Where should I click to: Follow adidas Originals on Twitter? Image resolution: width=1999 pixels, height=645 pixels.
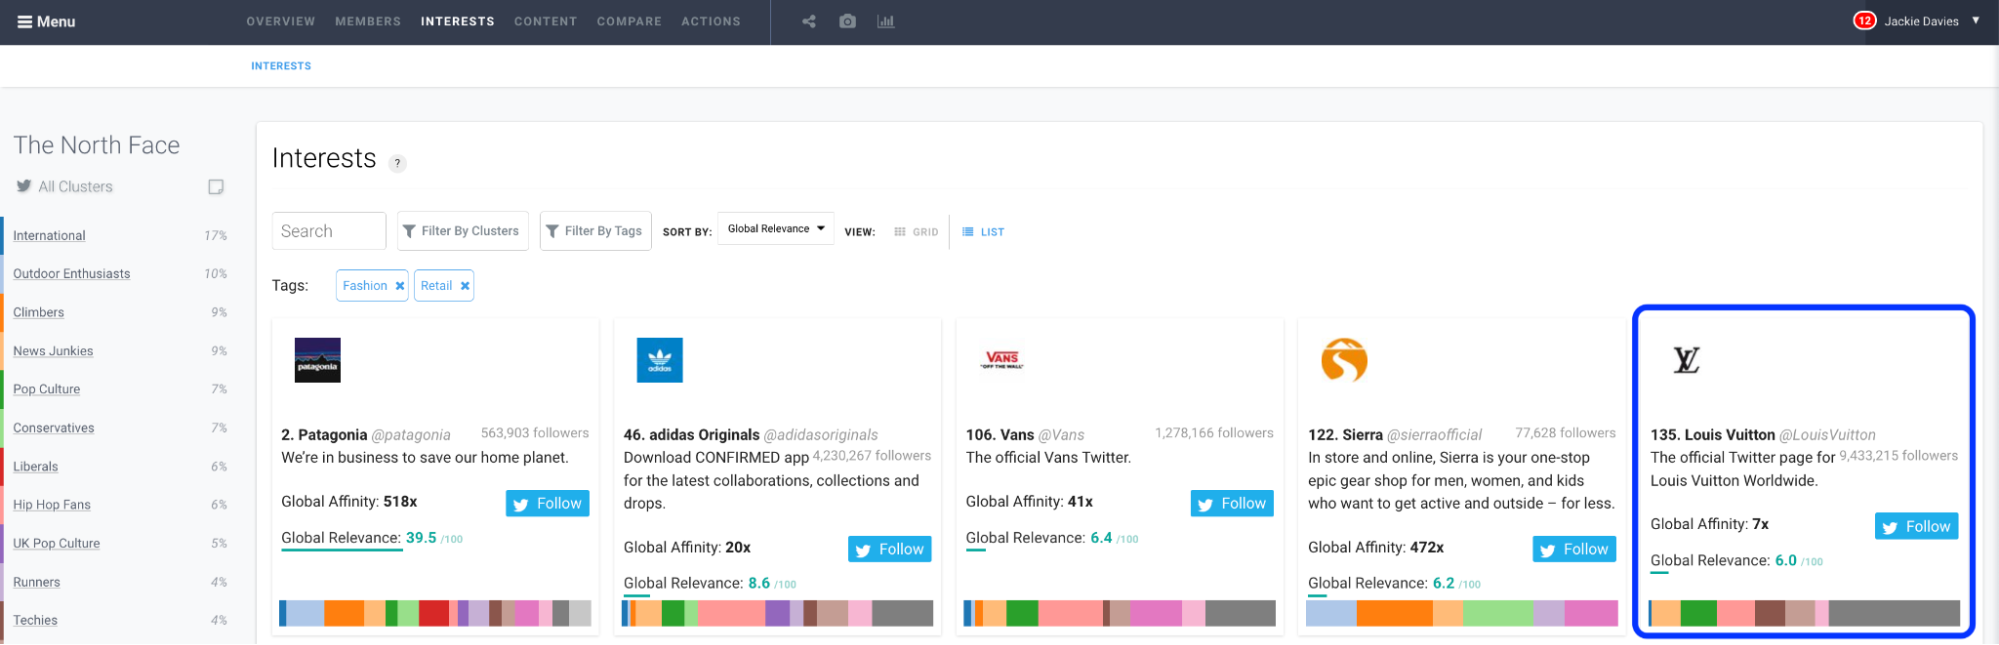pyautogui.click(x=890, y=549)
